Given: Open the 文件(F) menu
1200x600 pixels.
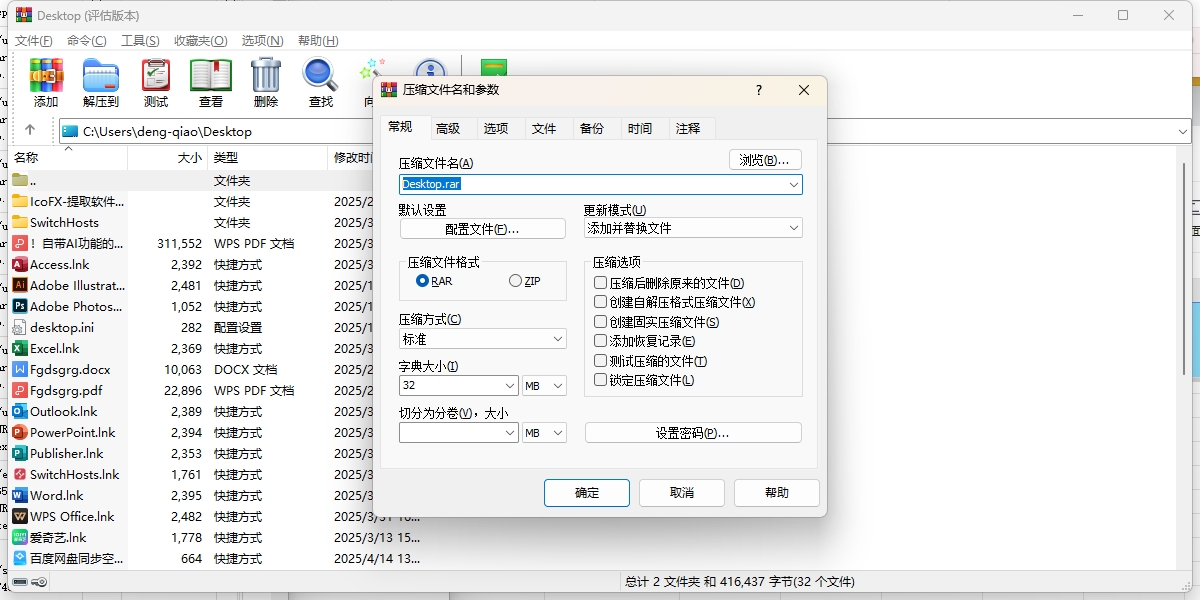Looking at the screenshot, I should (x=32, y=40).
